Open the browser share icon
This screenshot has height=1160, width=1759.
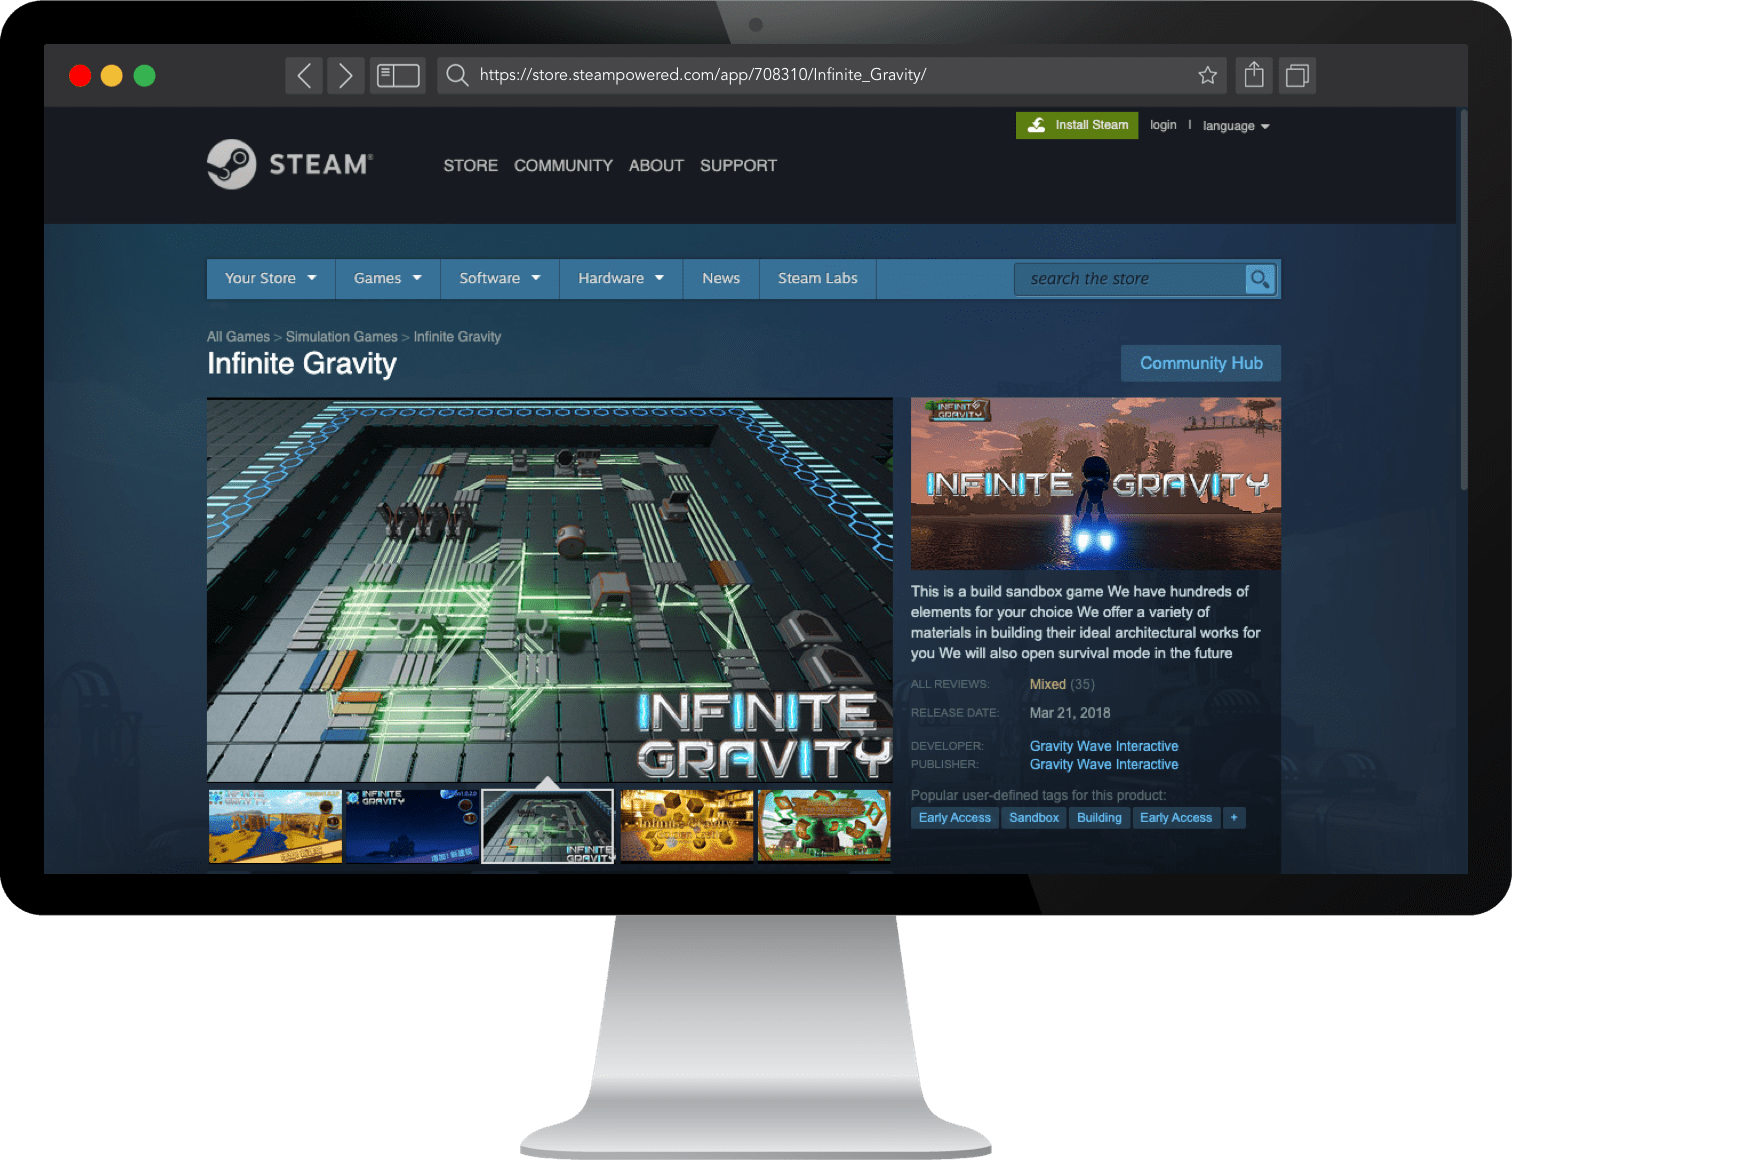[1254, 75]
